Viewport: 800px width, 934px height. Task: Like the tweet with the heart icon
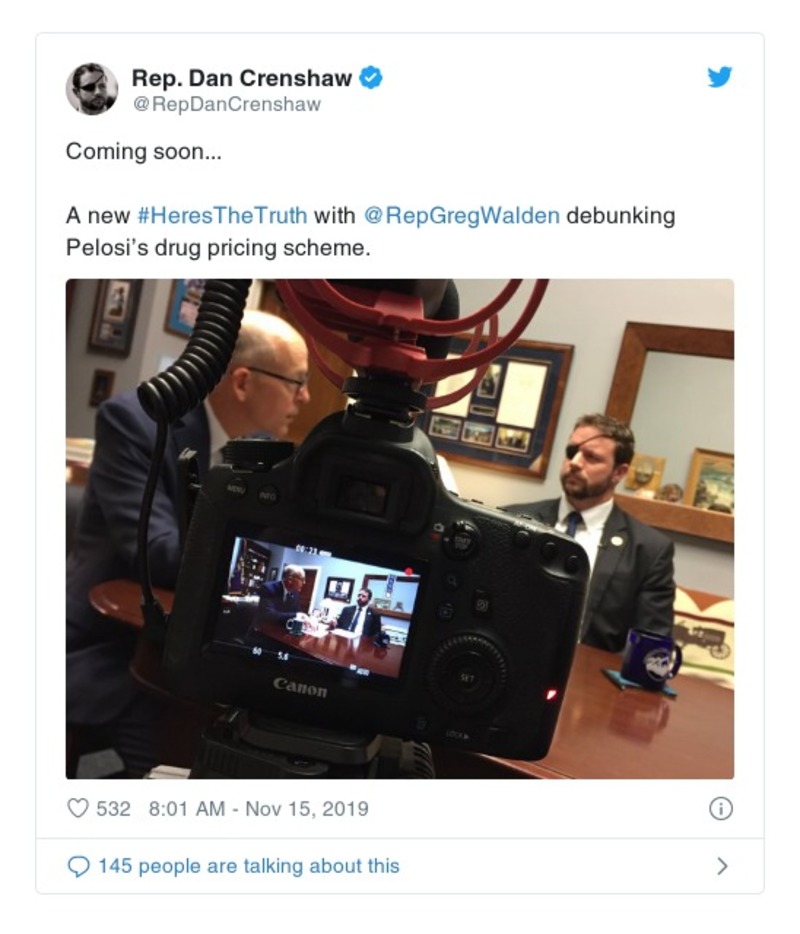coord(77,808)
